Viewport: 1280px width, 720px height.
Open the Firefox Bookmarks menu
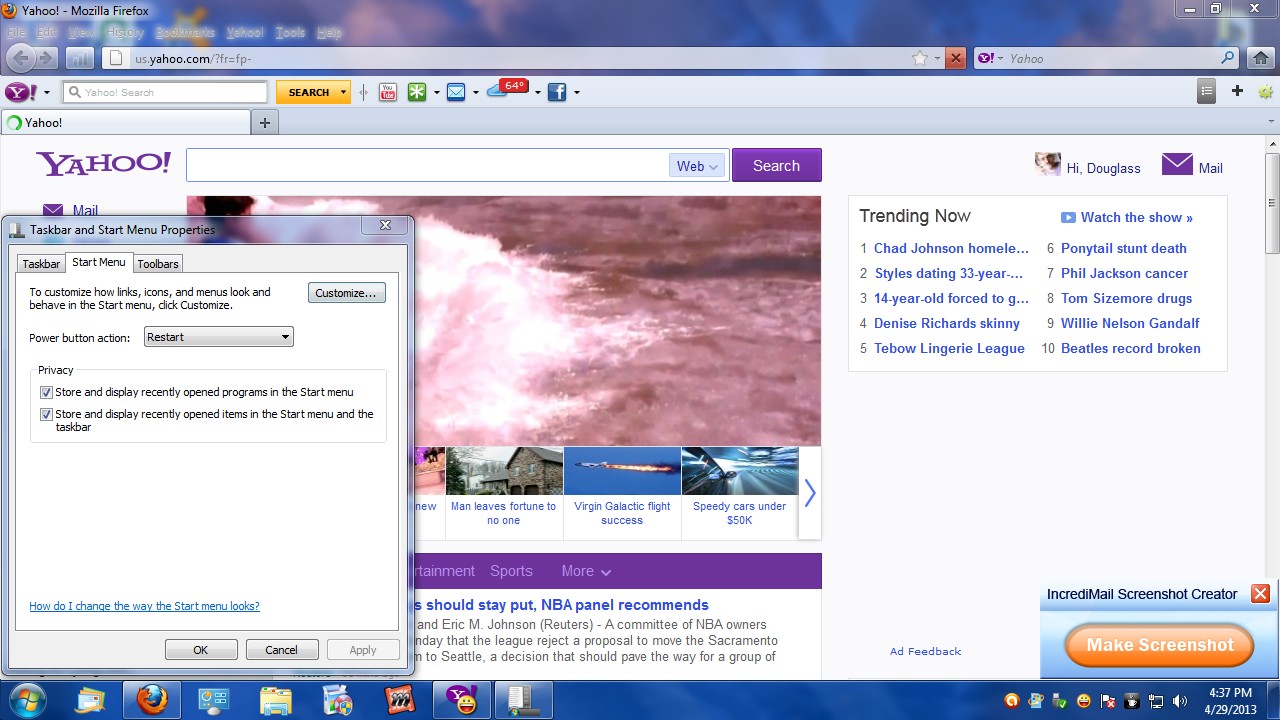point(185,32)
